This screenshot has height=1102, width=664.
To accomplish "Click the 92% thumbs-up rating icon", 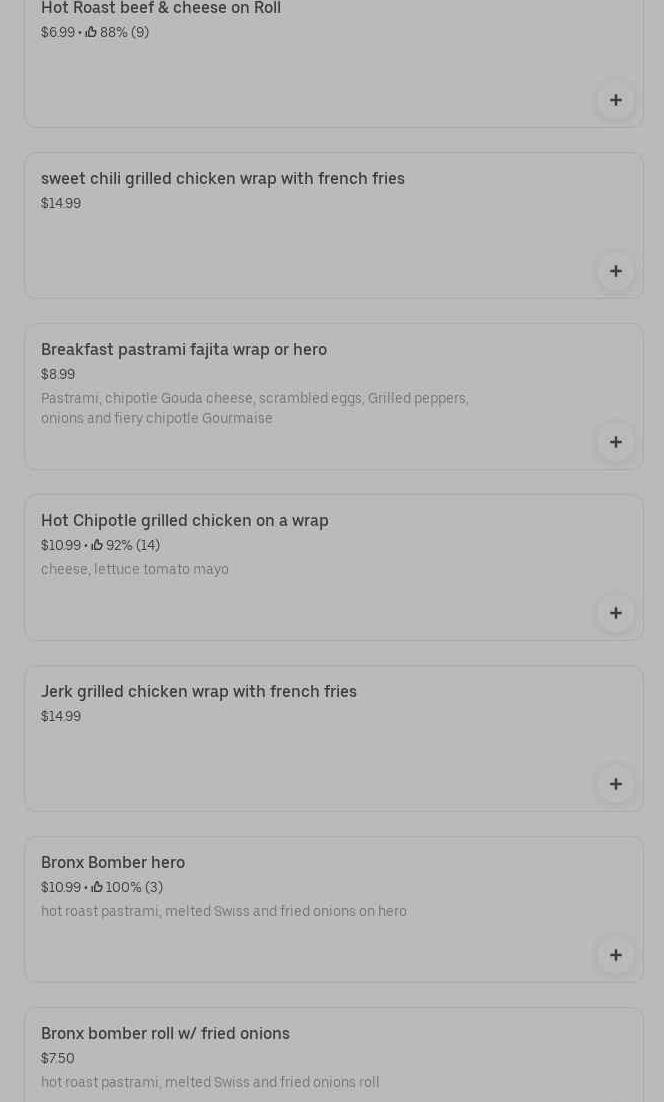I will click(97, 545).
